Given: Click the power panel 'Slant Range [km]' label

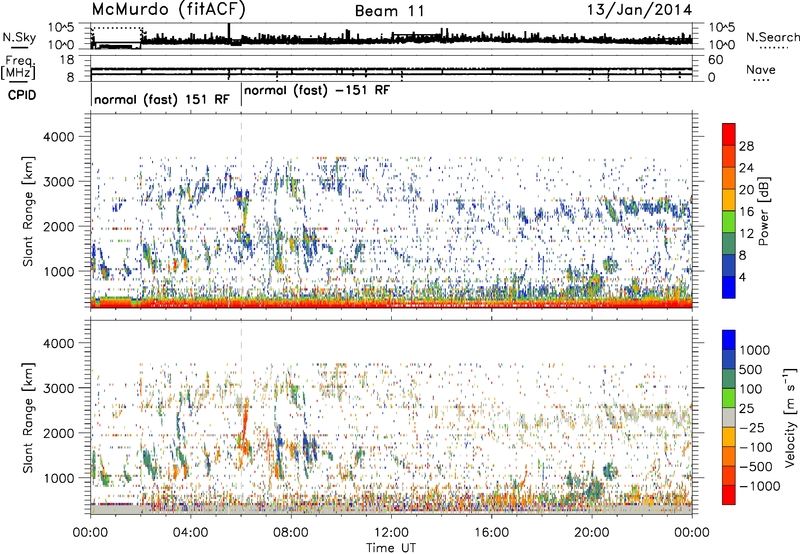Looking at the screenshot, I should pos(28,211).
